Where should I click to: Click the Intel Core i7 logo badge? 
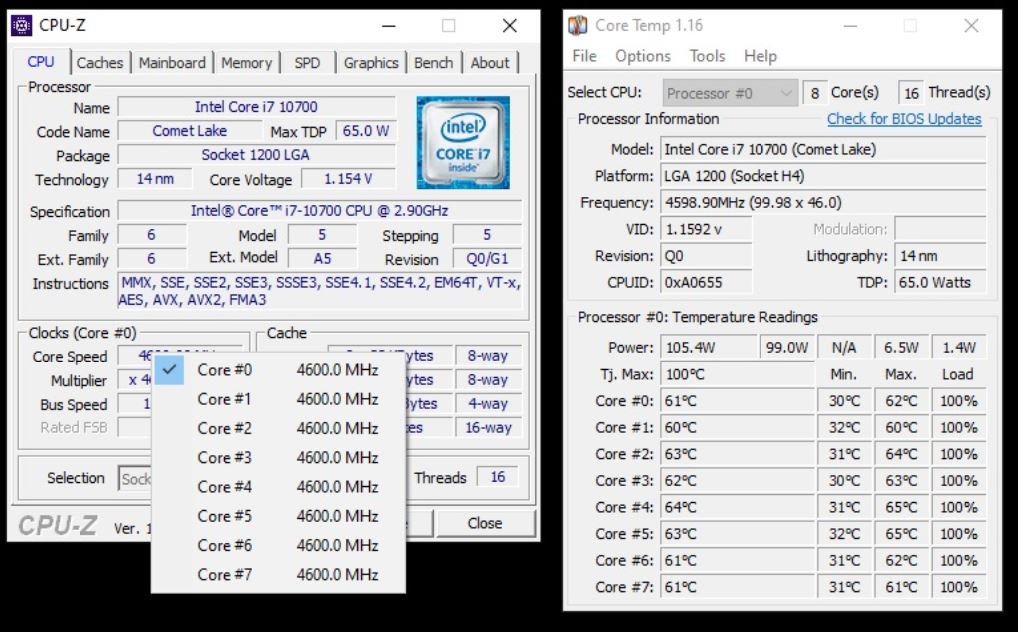click(x=462, y=142)
